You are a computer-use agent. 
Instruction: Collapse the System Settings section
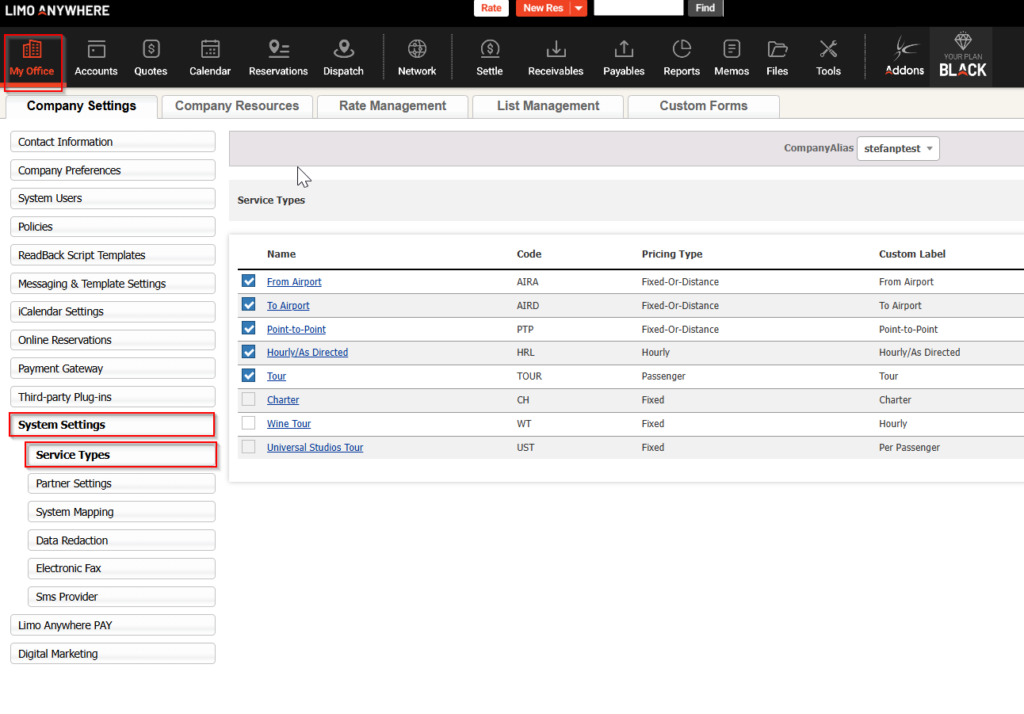[112, 425]
